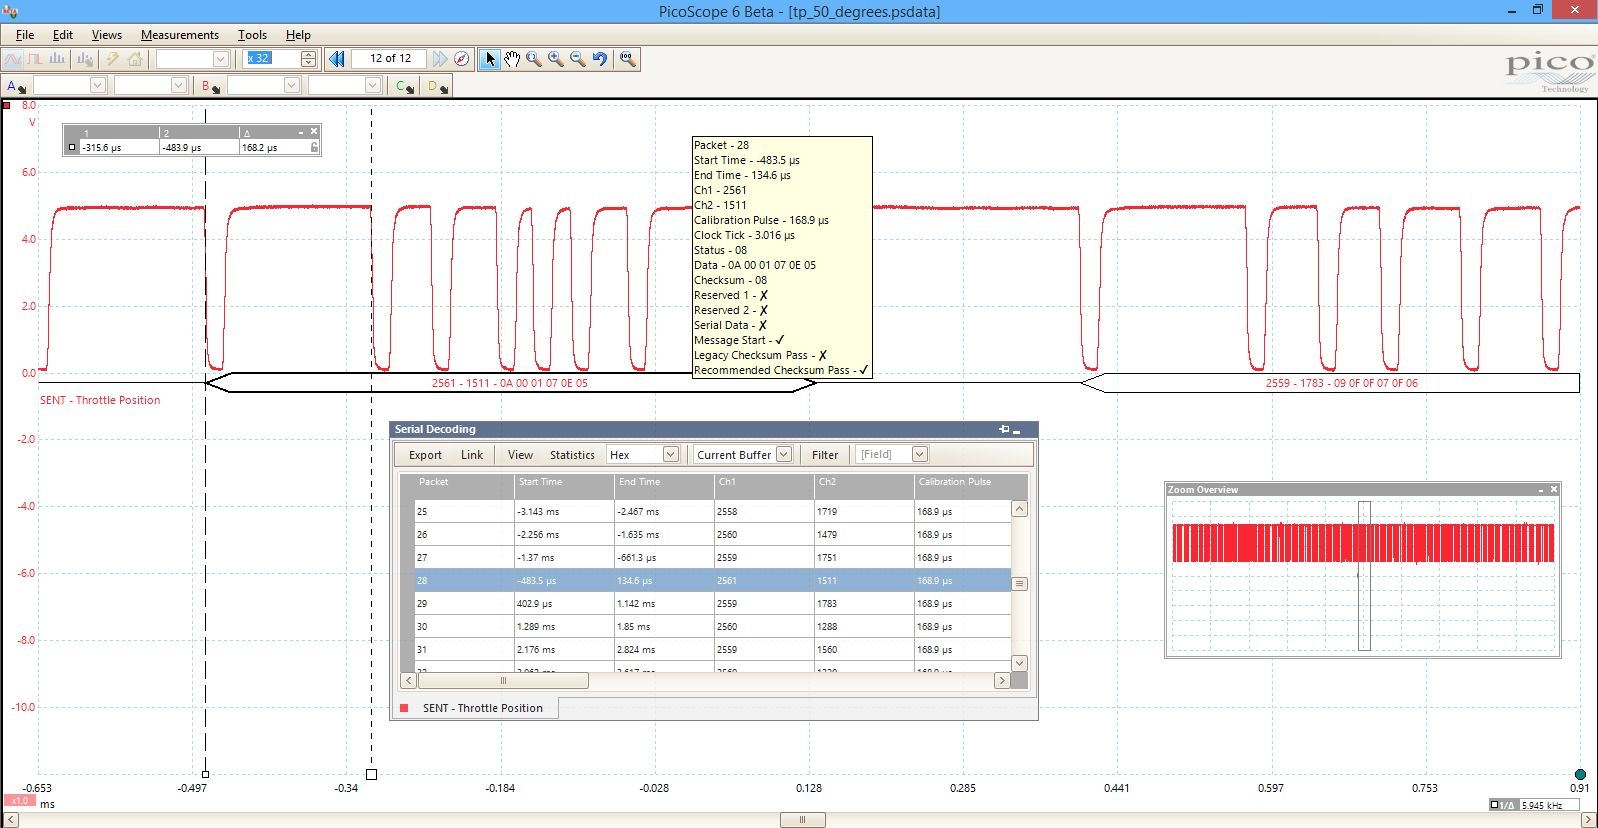The width and height of the screenshot is (1598, 828).
Task: Minimize the Serial Decoding panel
Action: 1016,430
